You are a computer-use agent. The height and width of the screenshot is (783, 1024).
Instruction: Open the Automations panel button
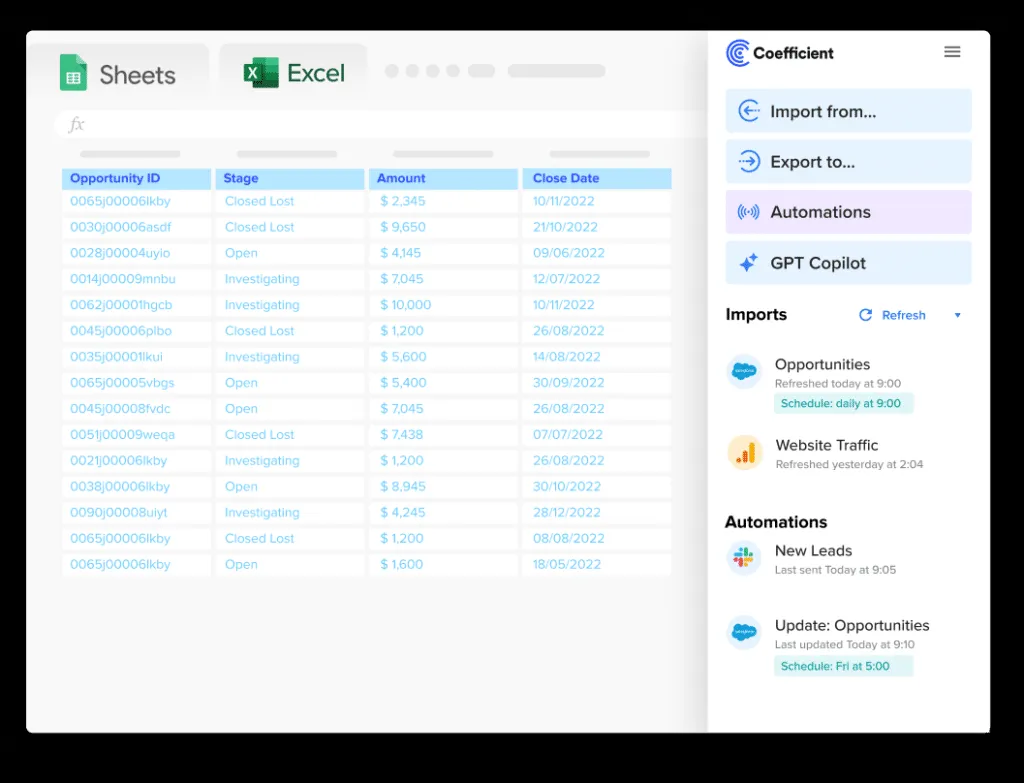tap(848, 212)
